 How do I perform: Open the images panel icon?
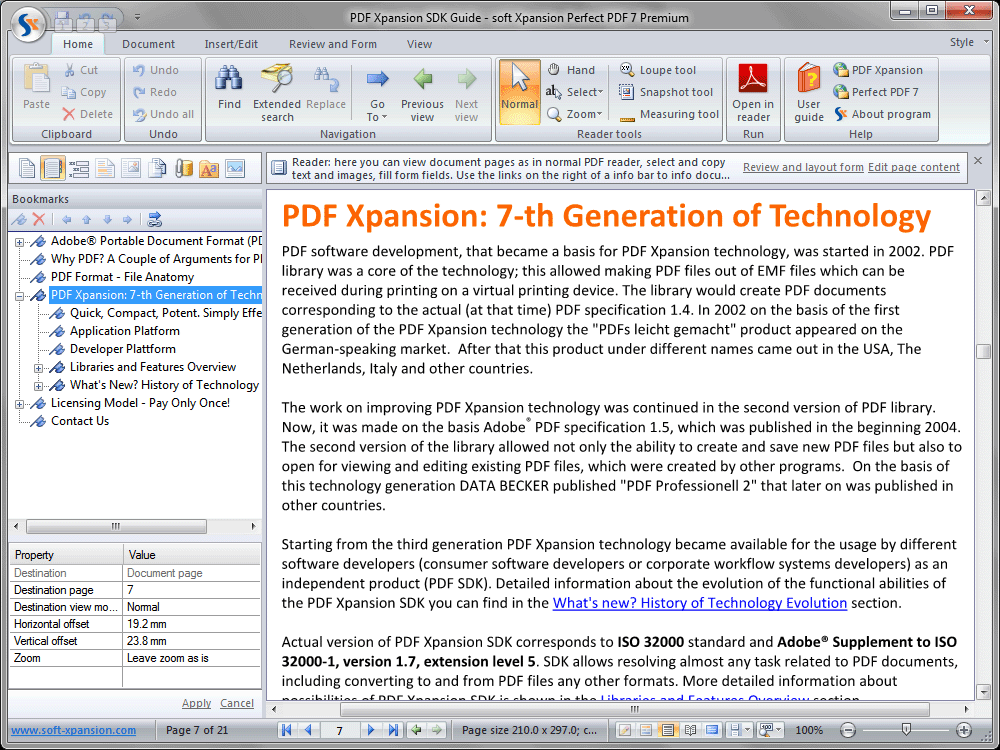(x=235, y=168)
